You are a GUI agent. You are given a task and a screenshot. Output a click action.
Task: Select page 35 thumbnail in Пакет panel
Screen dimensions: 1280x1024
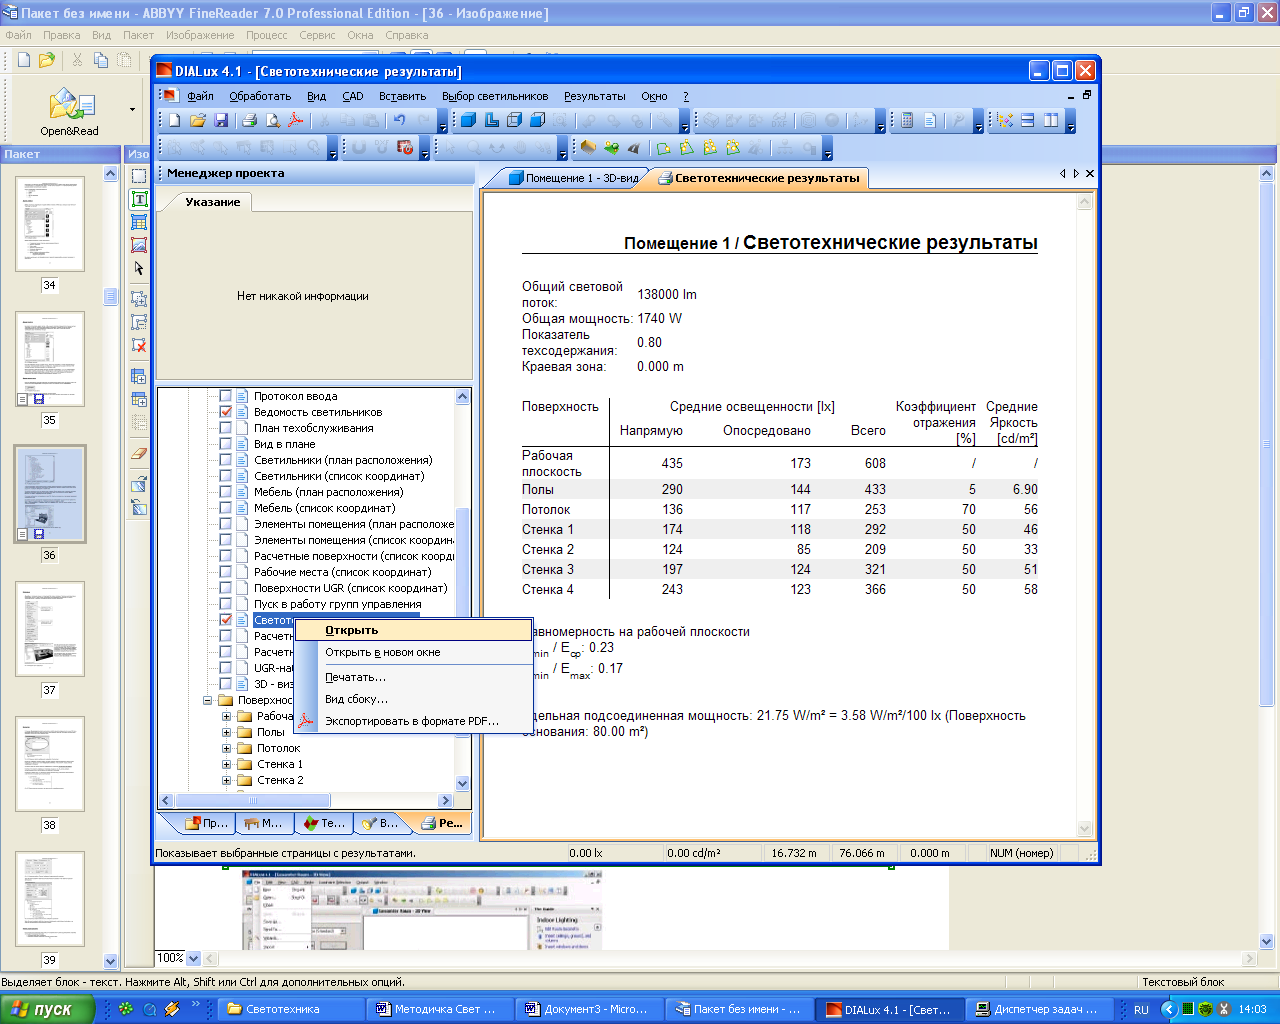coord(50,358)
